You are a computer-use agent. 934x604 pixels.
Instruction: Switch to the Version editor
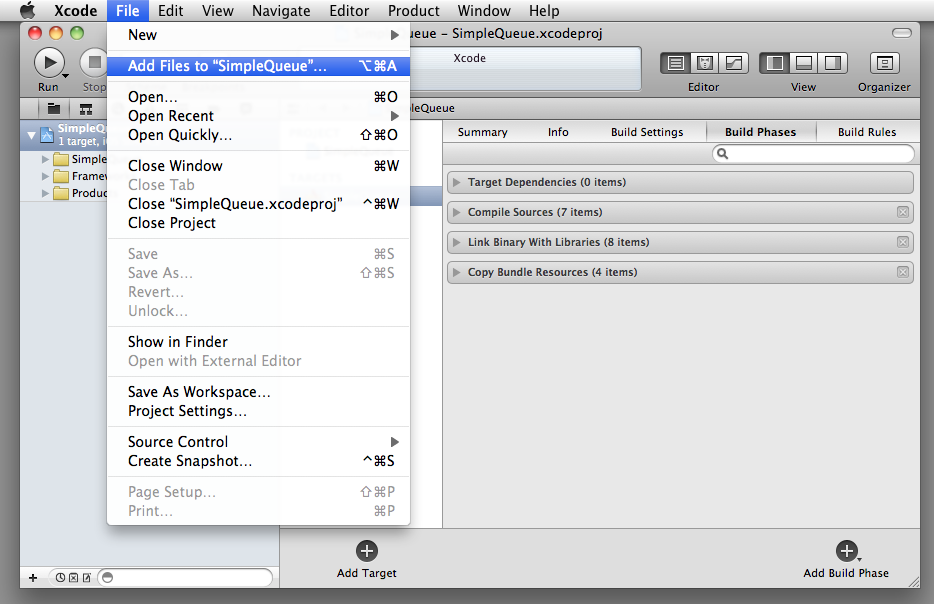(734, 63)
